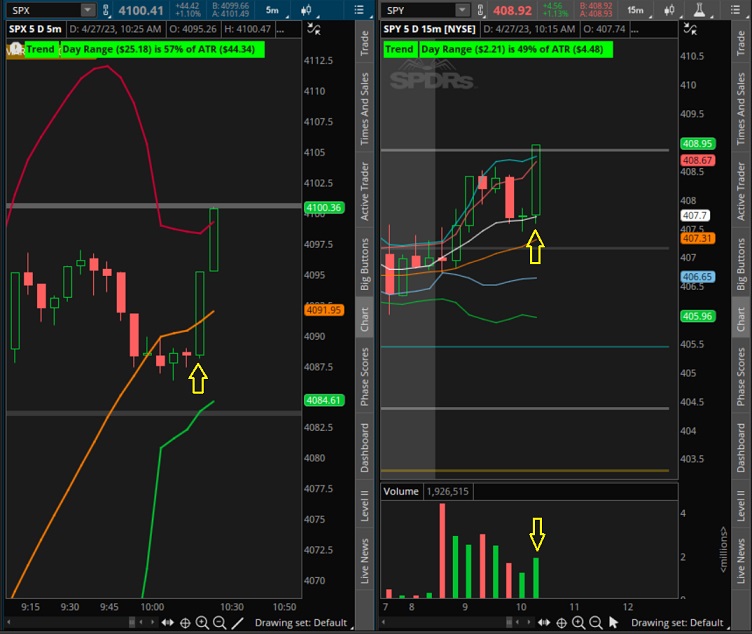The width and height of the screenshot is (752, 634).
Task: Activate crosshair tool on SPX chart
Action: tap(185, 622)
